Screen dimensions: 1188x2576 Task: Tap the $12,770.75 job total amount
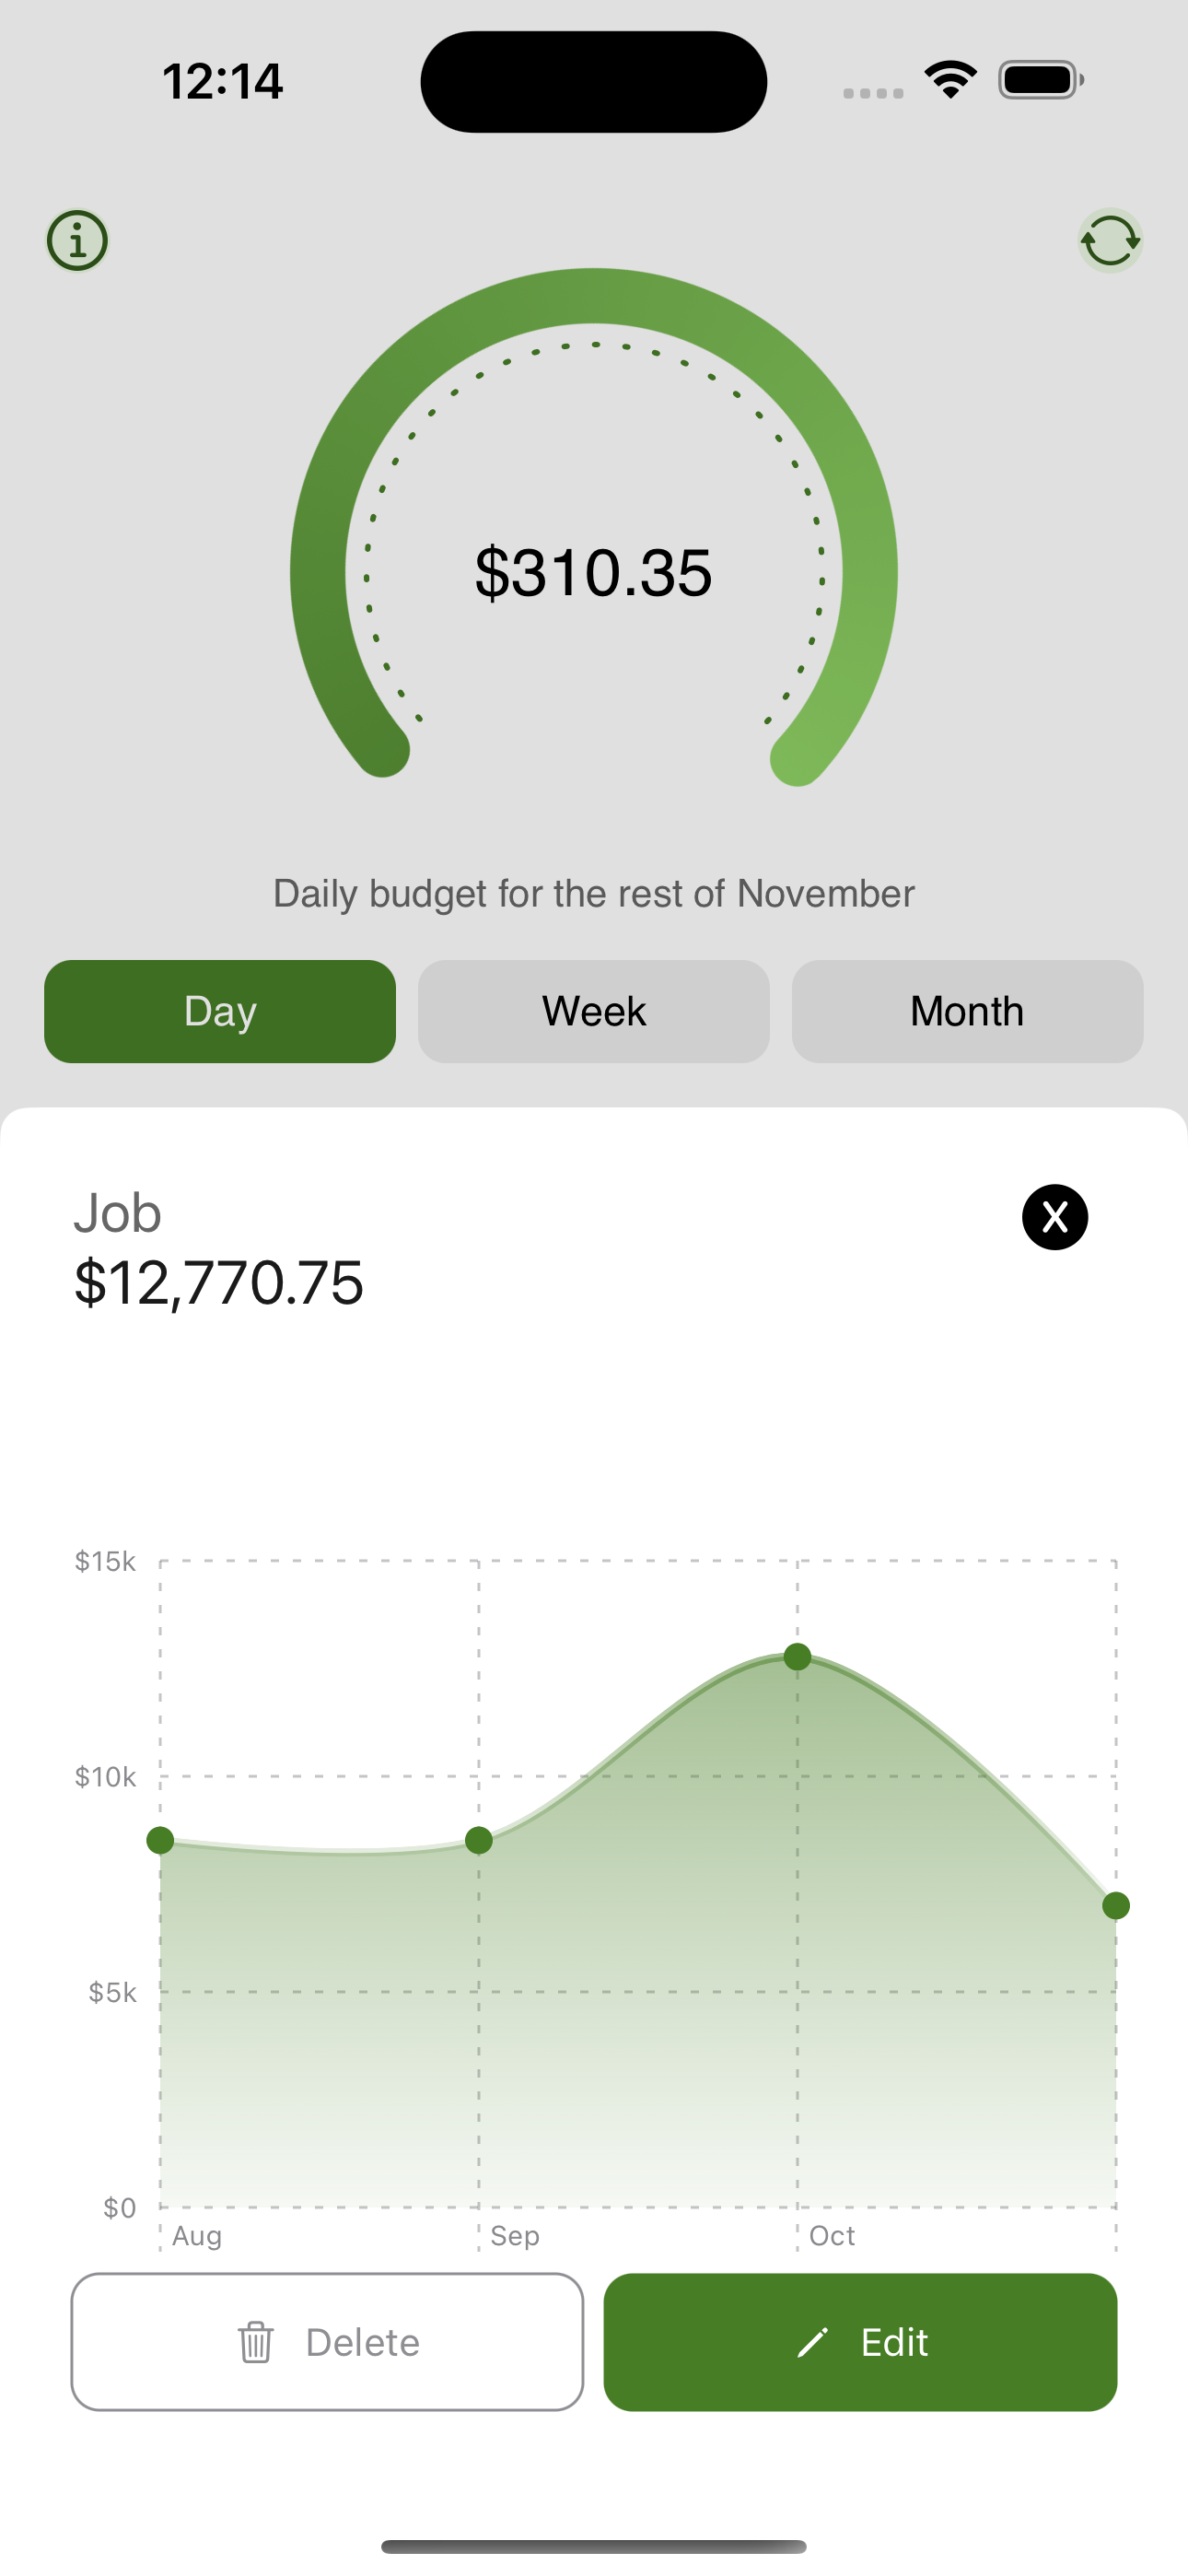click(x=219, y=1283)
